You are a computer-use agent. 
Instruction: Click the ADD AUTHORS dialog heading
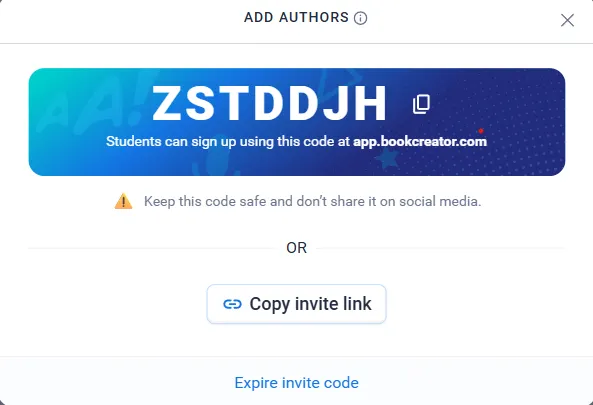[296, 17]
